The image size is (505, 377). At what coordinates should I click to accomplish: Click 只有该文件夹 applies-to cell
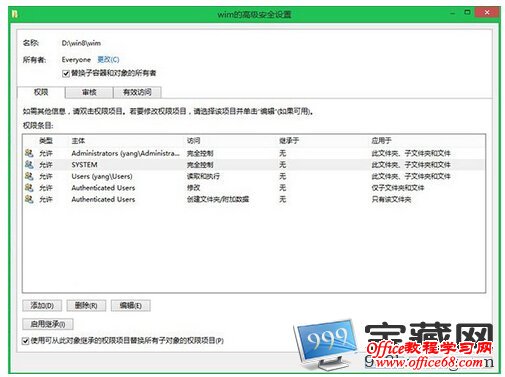[x=391, y=199]
